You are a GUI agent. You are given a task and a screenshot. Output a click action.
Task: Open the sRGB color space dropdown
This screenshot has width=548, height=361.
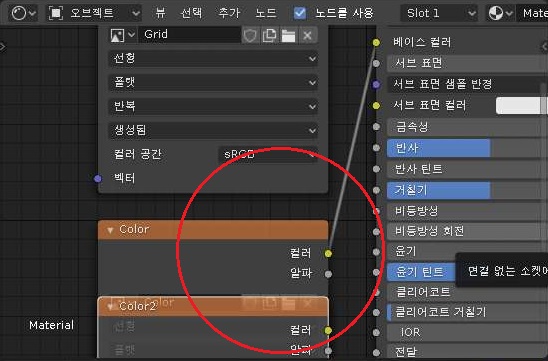pyautogui.click(x=268, y=154)
